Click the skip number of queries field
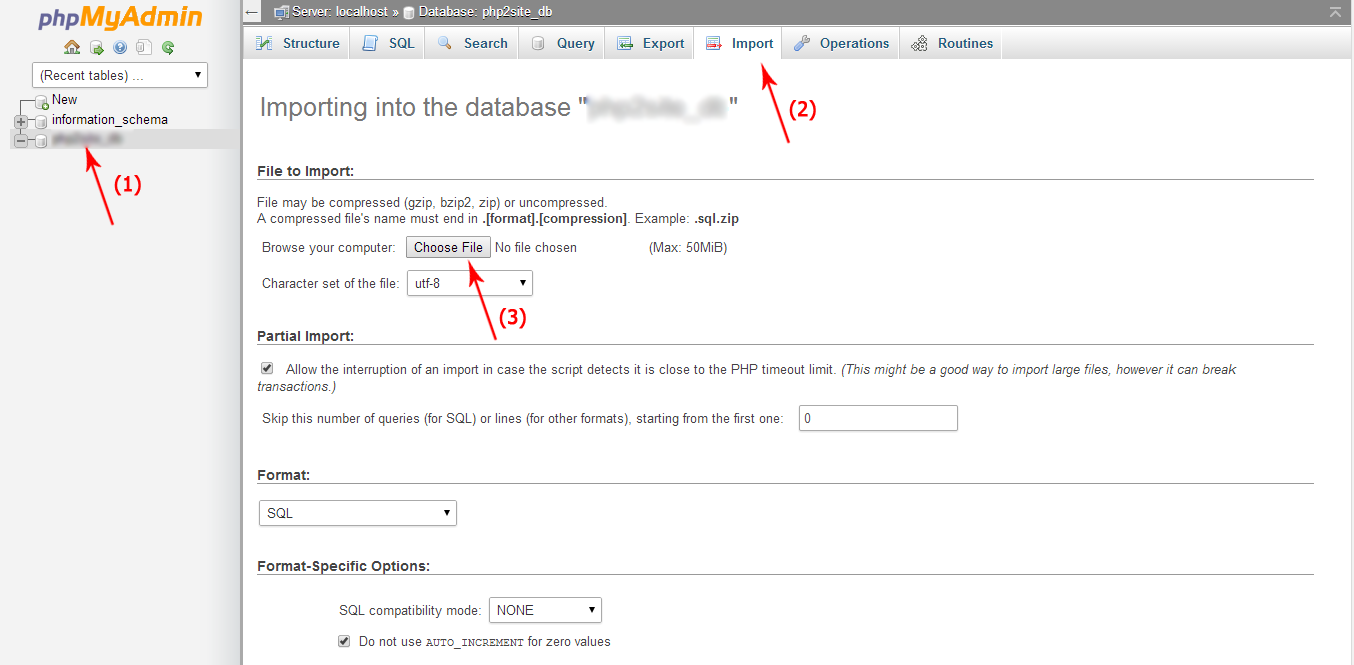Image resolution: width=1354 pixels, height=665 pixels. click(x=878, y=418)
